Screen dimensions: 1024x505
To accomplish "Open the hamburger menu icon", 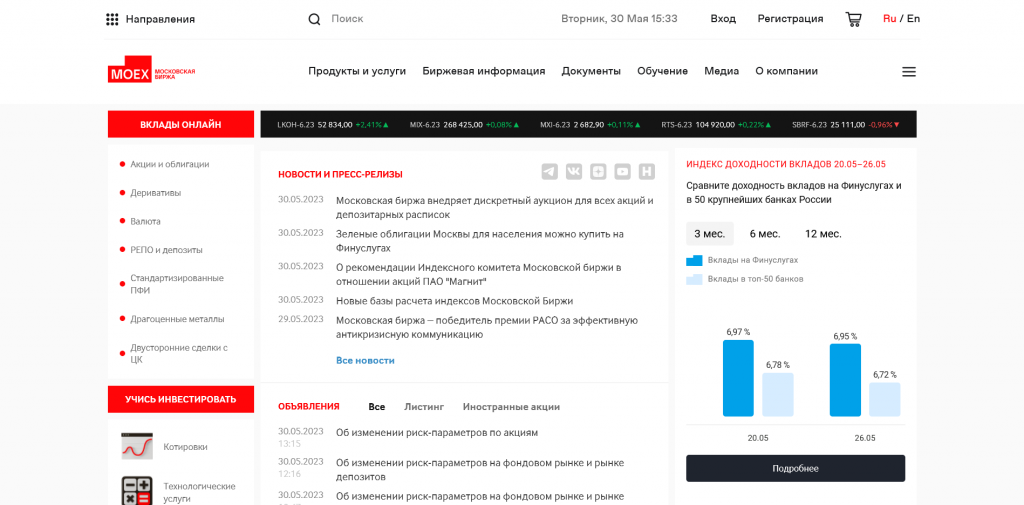I will (x=908, y=71).
